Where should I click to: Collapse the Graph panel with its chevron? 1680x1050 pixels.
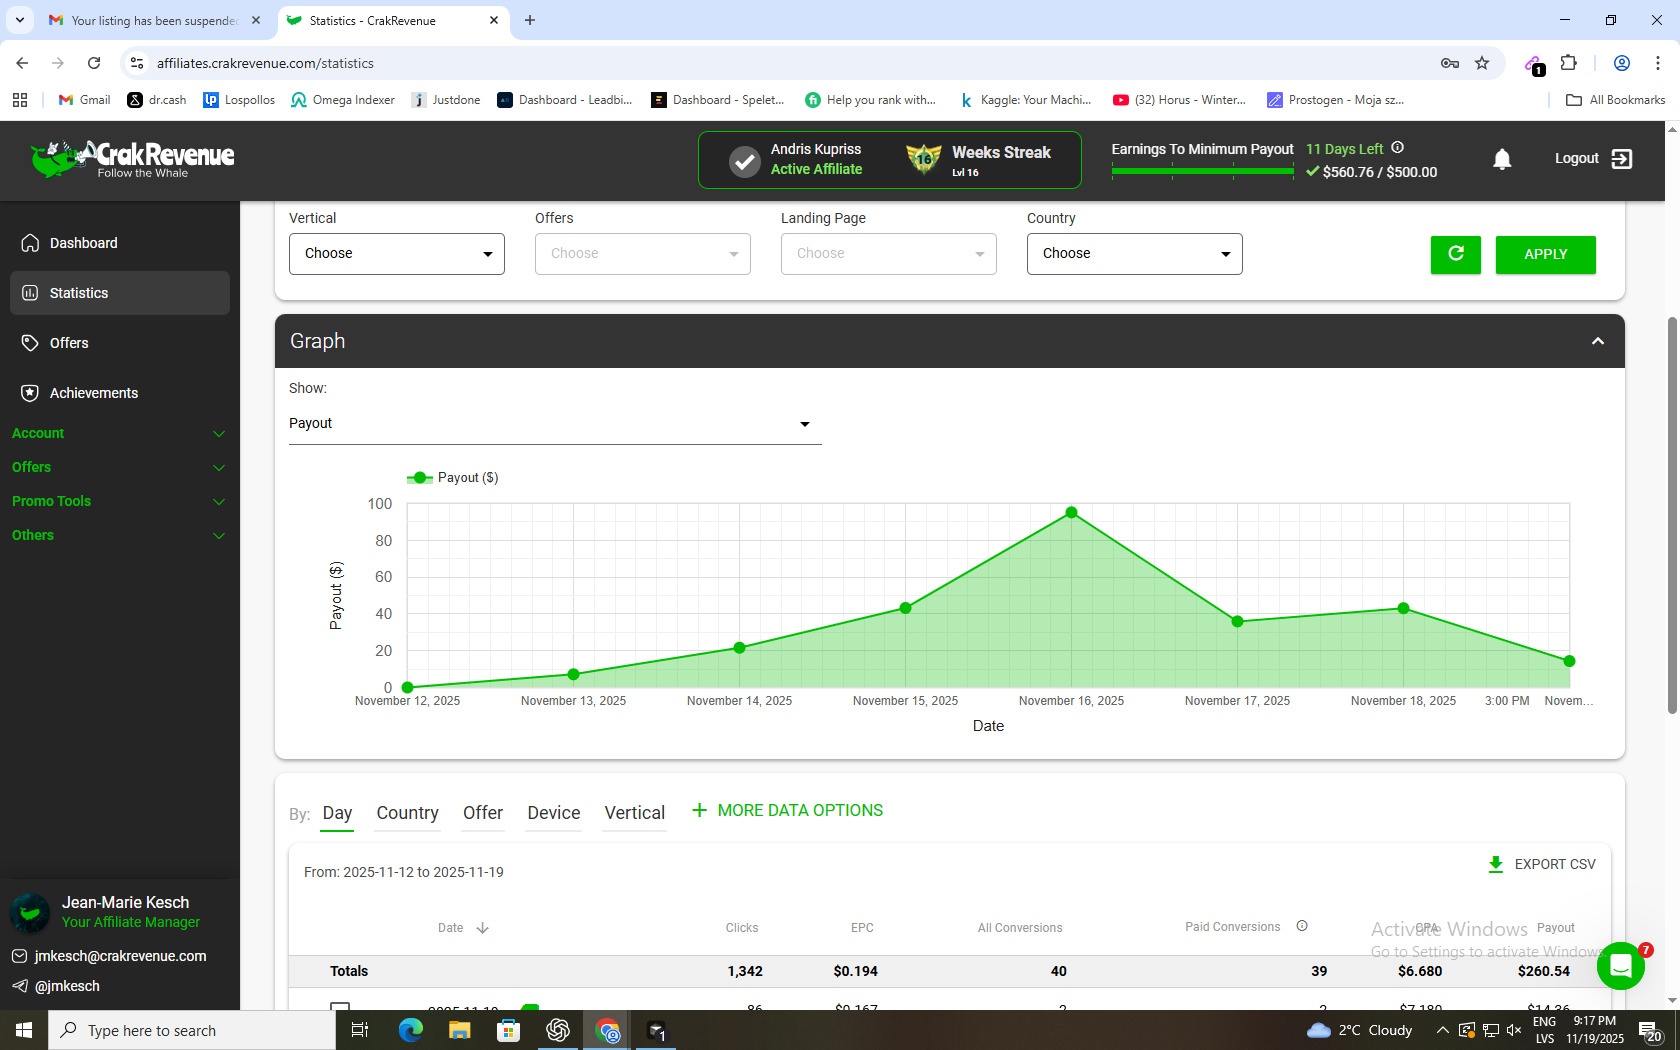pyautogui.click(x=1596, y=341)
